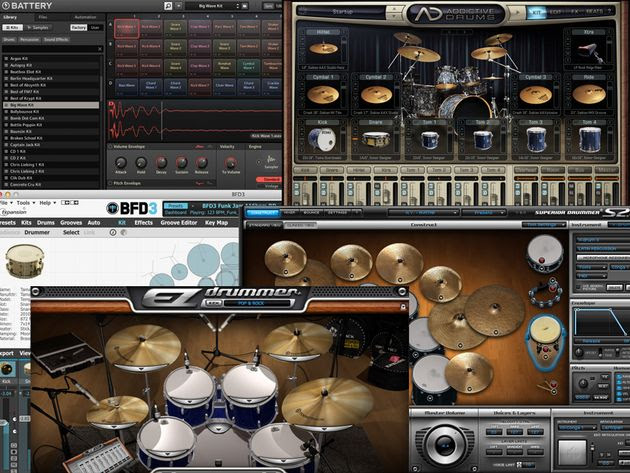Switch Battery library to User content
This screenshot has width=630, height=473.
pyautogui.click(x=95, y=27)
